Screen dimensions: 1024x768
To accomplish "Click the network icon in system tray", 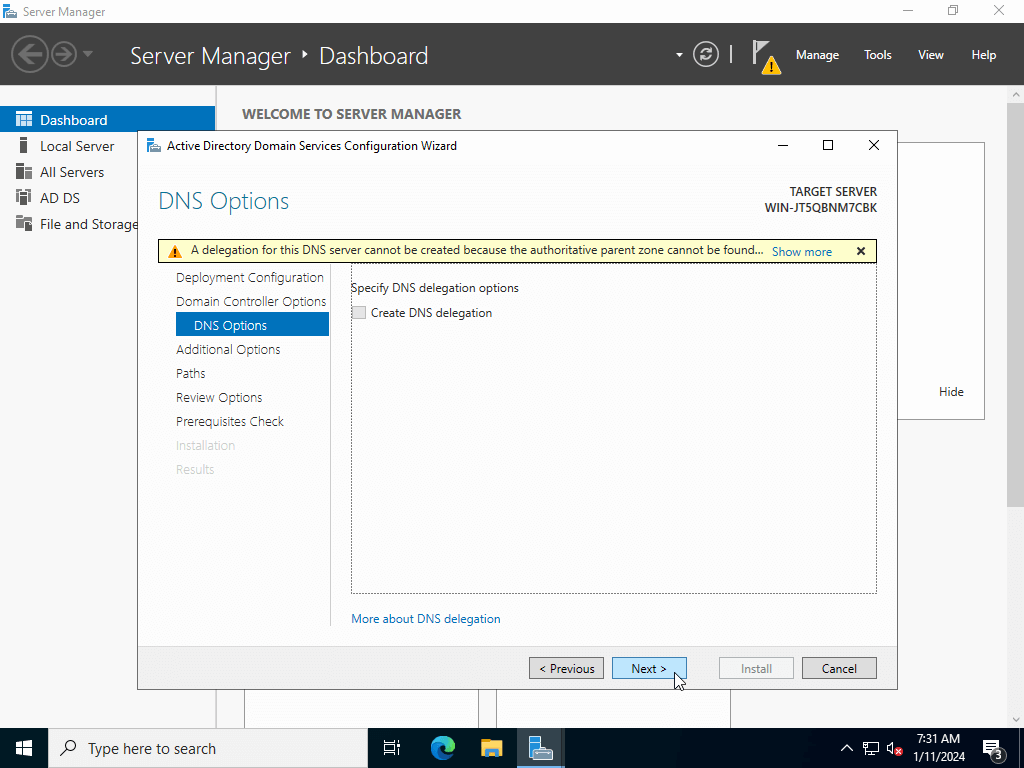I will (x=871, y=748).
